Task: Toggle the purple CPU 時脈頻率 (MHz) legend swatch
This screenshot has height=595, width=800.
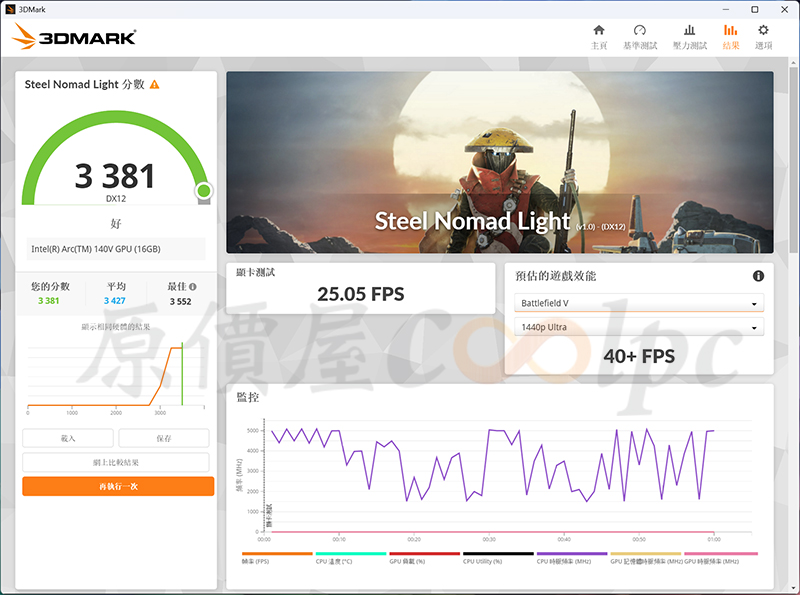Action: (572, 554)
